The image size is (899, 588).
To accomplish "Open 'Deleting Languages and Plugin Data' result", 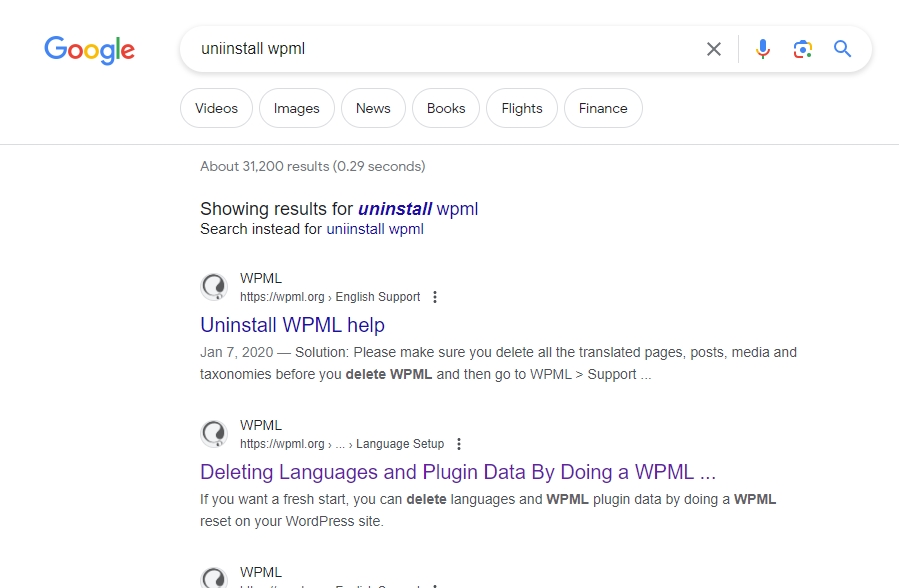I will pyautogui.click(x=458, y=472).
